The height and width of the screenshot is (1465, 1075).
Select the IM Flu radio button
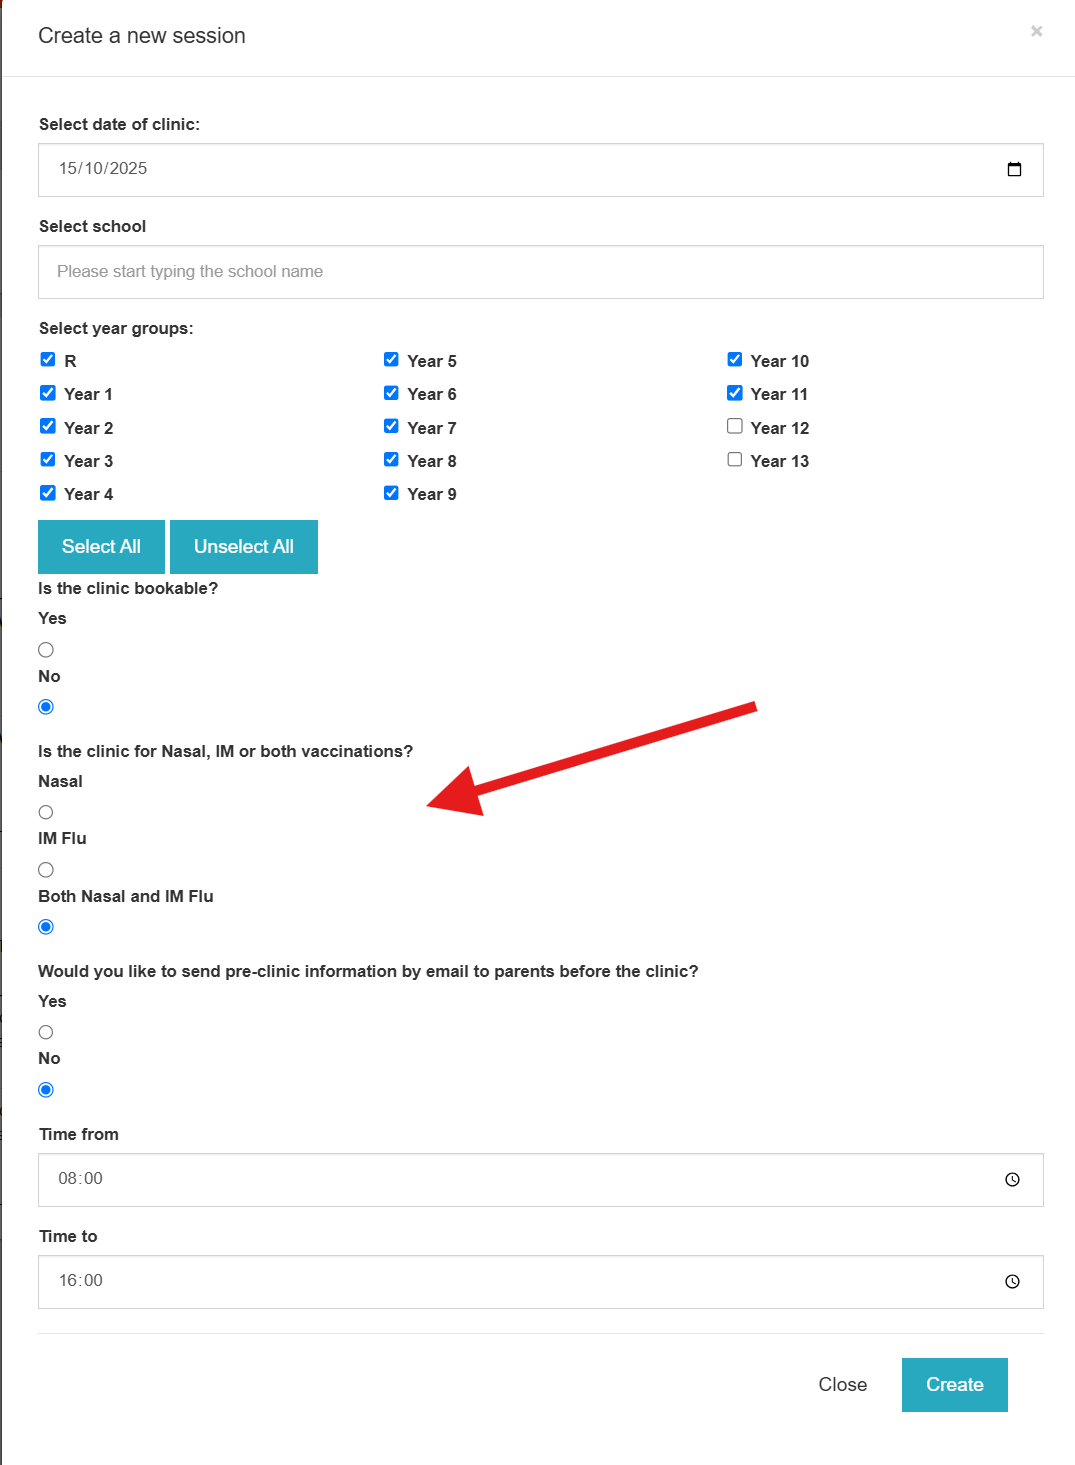[x=46, y=870]
